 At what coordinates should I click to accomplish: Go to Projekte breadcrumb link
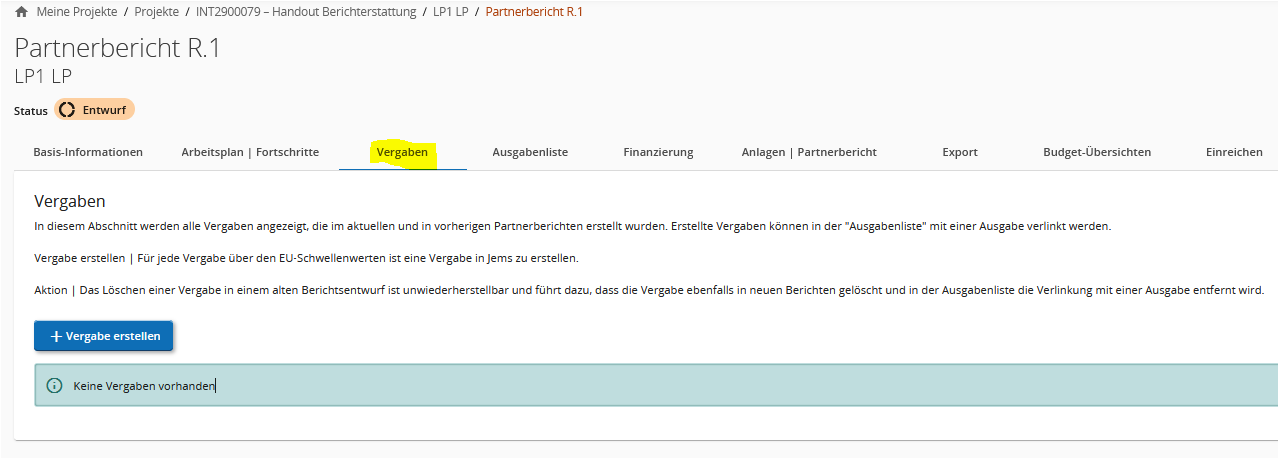click(157, 12)
